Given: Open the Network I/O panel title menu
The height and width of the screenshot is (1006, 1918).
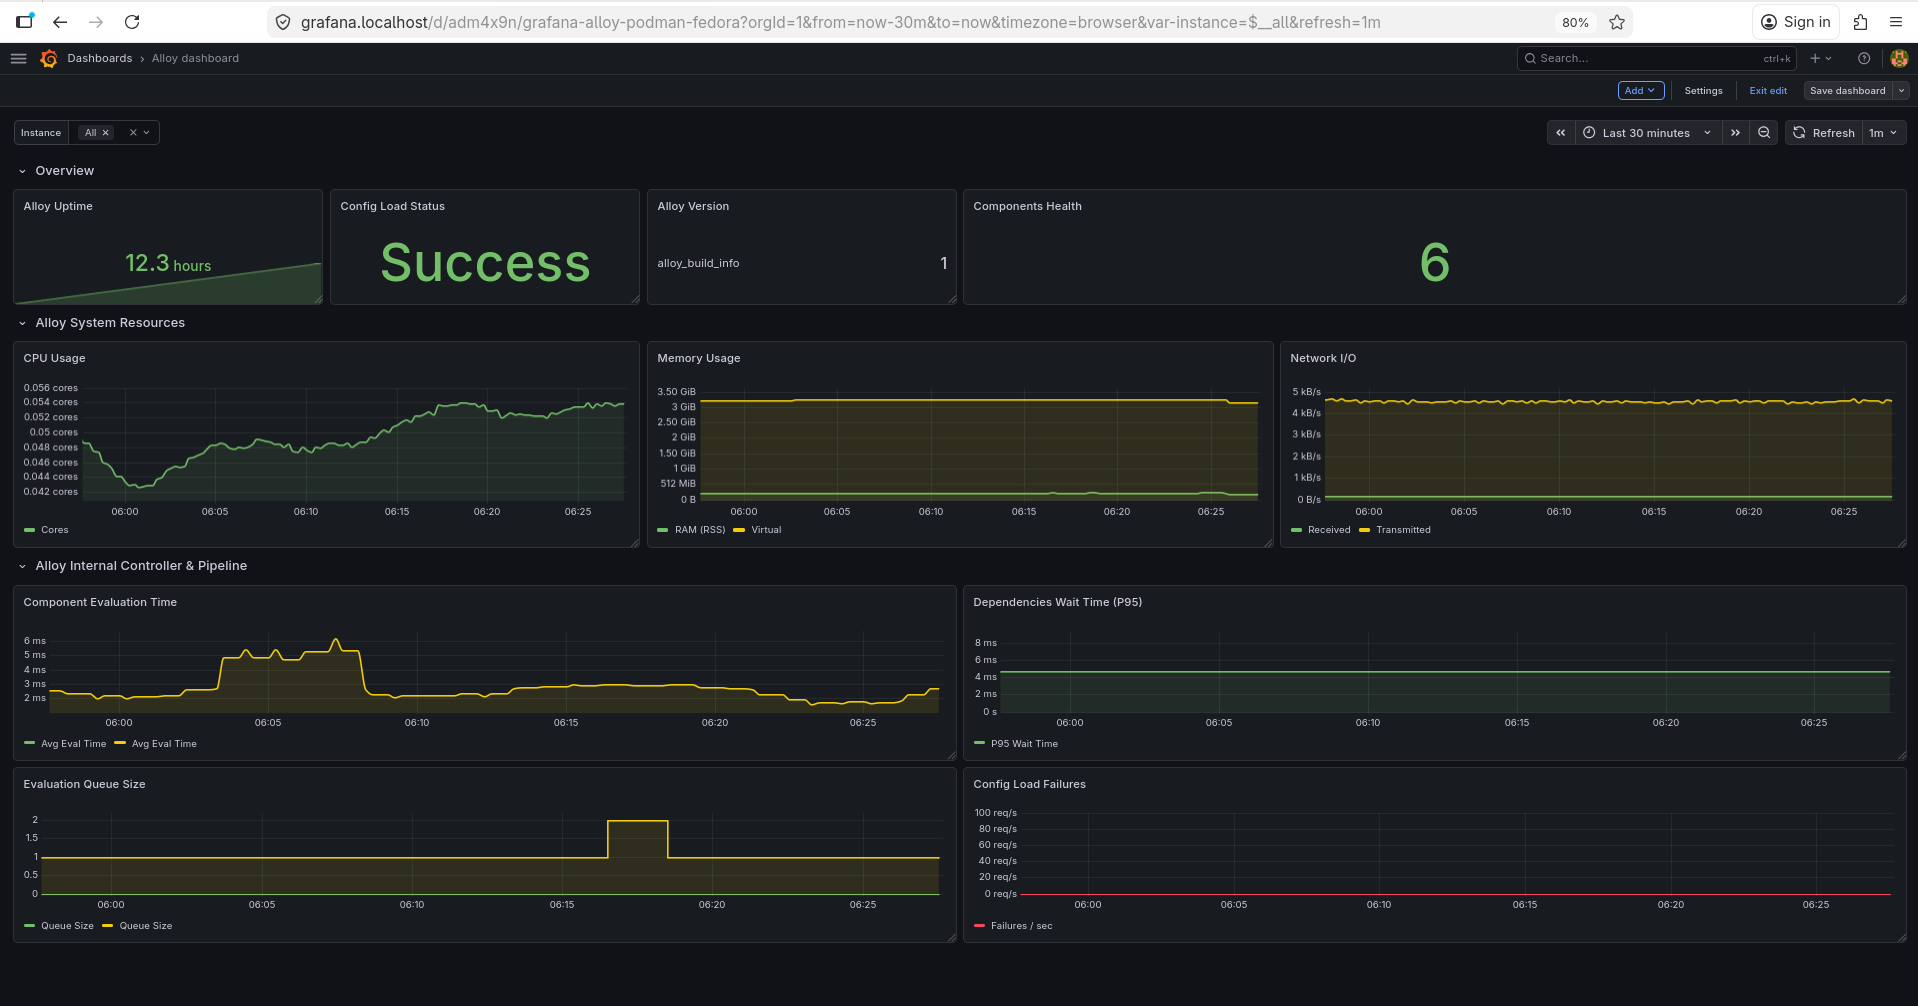Looking at the screenshot, I should tap(1323, 358).
